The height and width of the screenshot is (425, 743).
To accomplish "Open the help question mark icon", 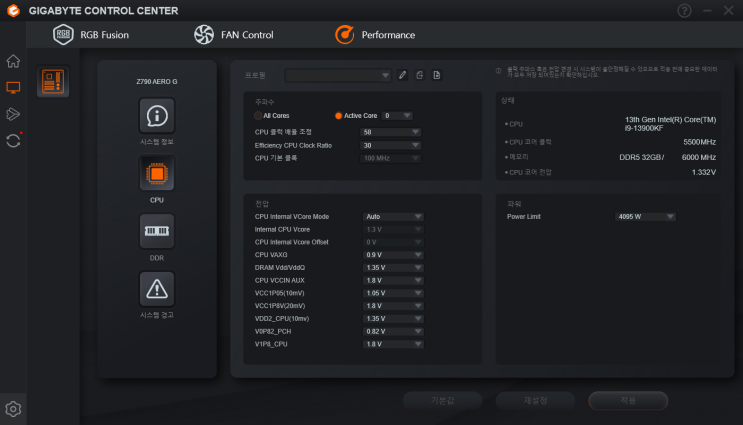I will pos(684,10).
